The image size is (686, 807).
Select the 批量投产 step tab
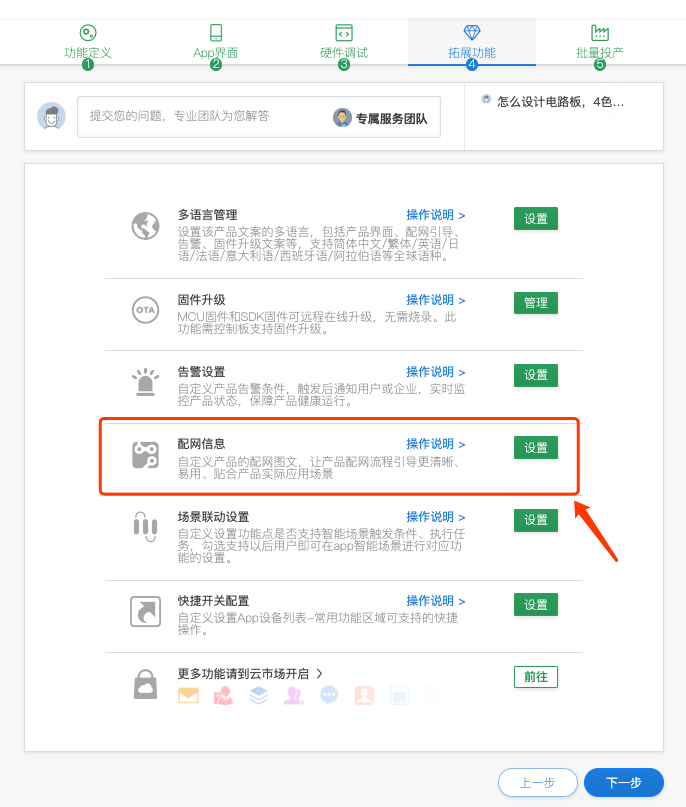600,43
